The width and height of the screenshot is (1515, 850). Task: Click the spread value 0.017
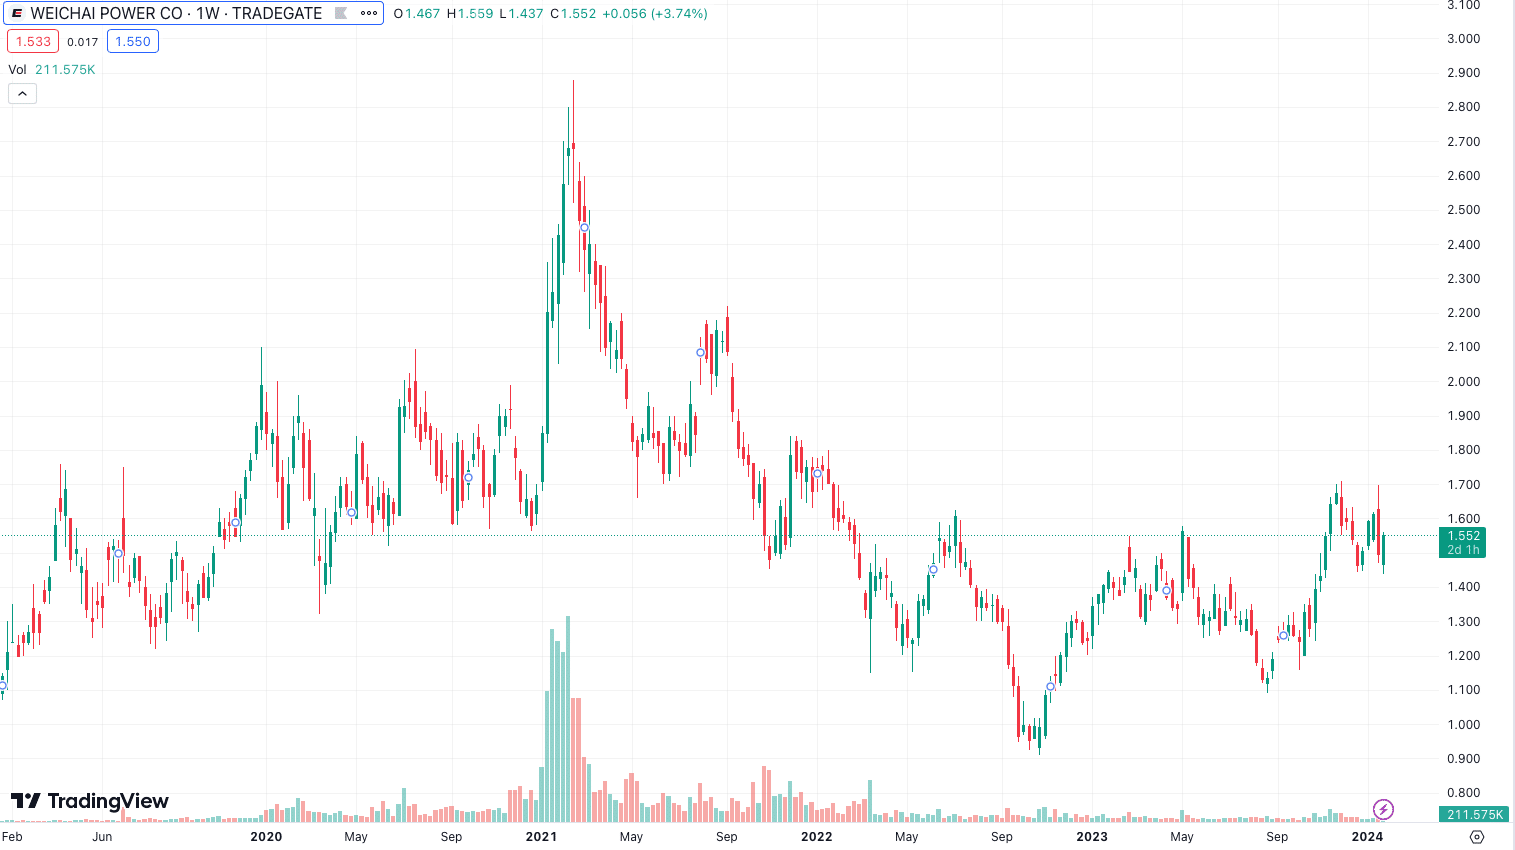click(x=83, y=42)
